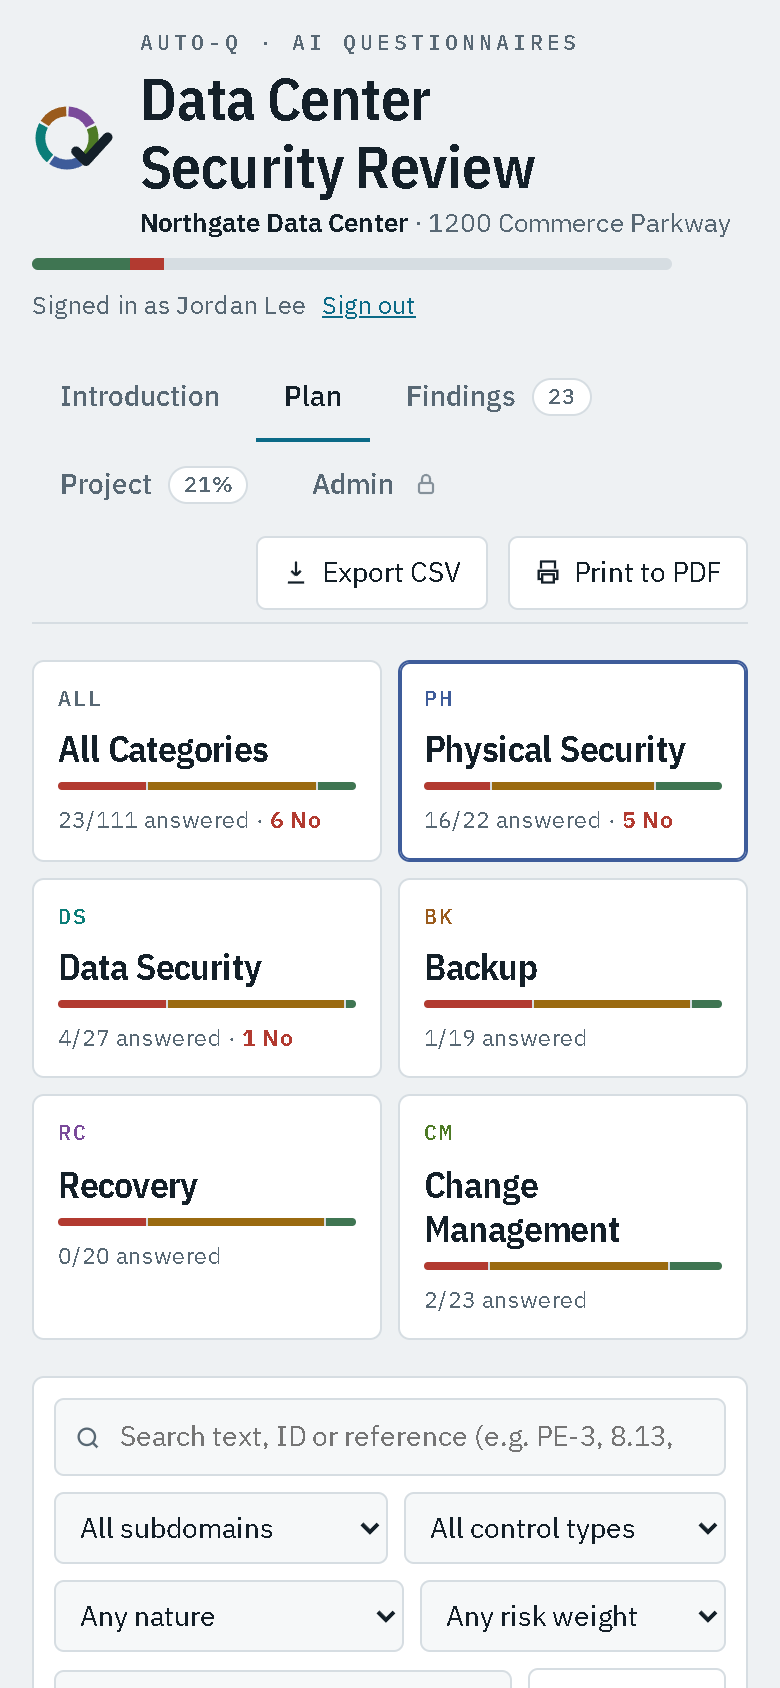The width and height of the screenshot is (780, 1688).
Task: Click the '0/20 answered' text
Action: (139, 1257)
